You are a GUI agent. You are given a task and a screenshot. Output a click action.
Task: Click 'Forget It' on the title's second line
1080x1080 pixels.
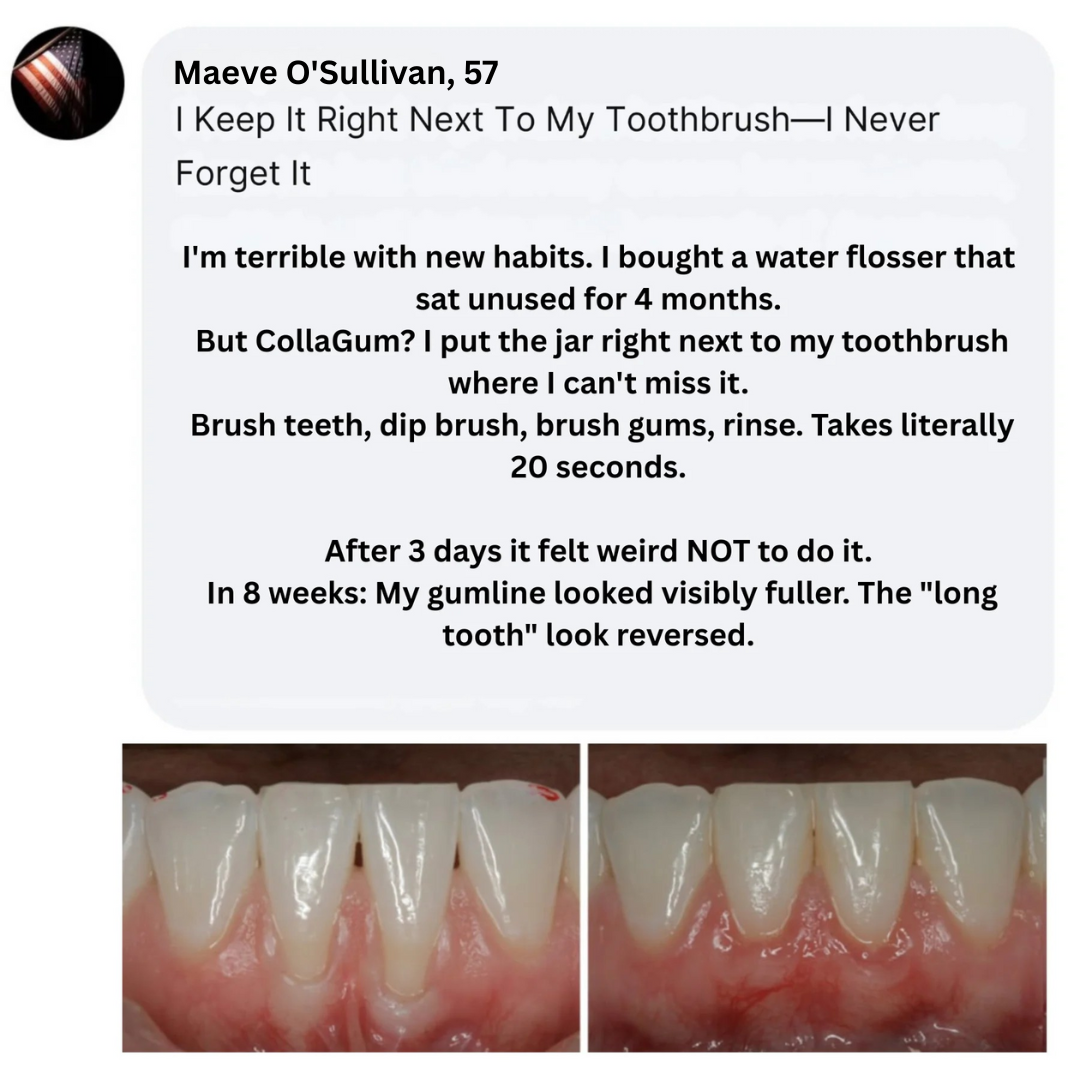[x=242, y=174]
